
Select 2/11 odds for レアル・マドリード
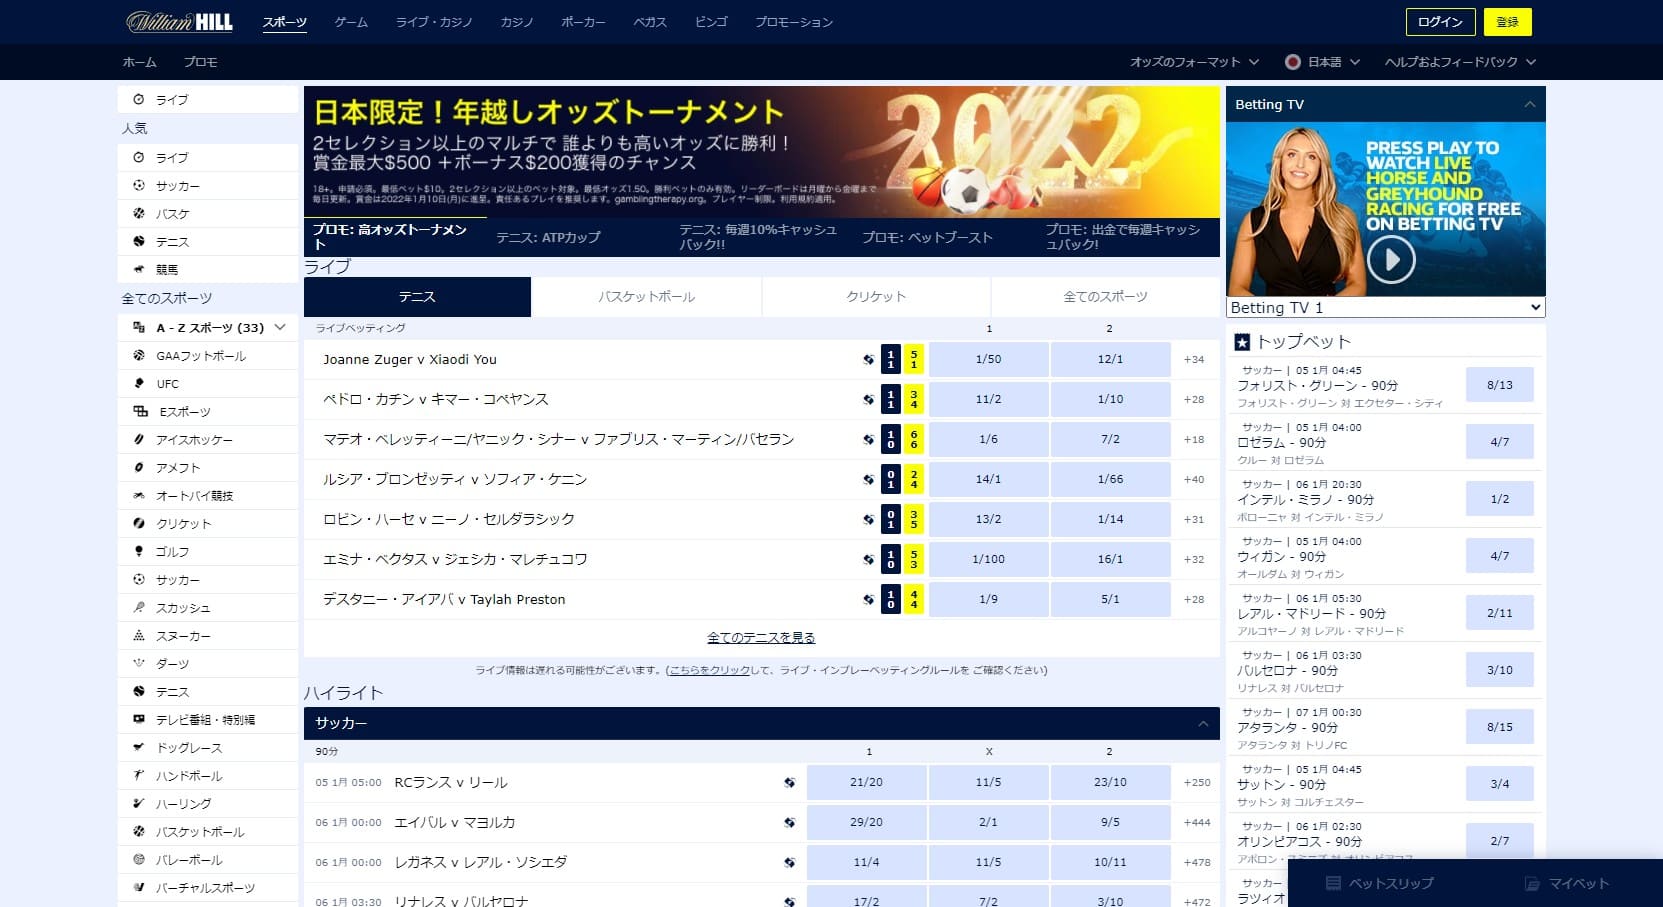click(1499, 613)
